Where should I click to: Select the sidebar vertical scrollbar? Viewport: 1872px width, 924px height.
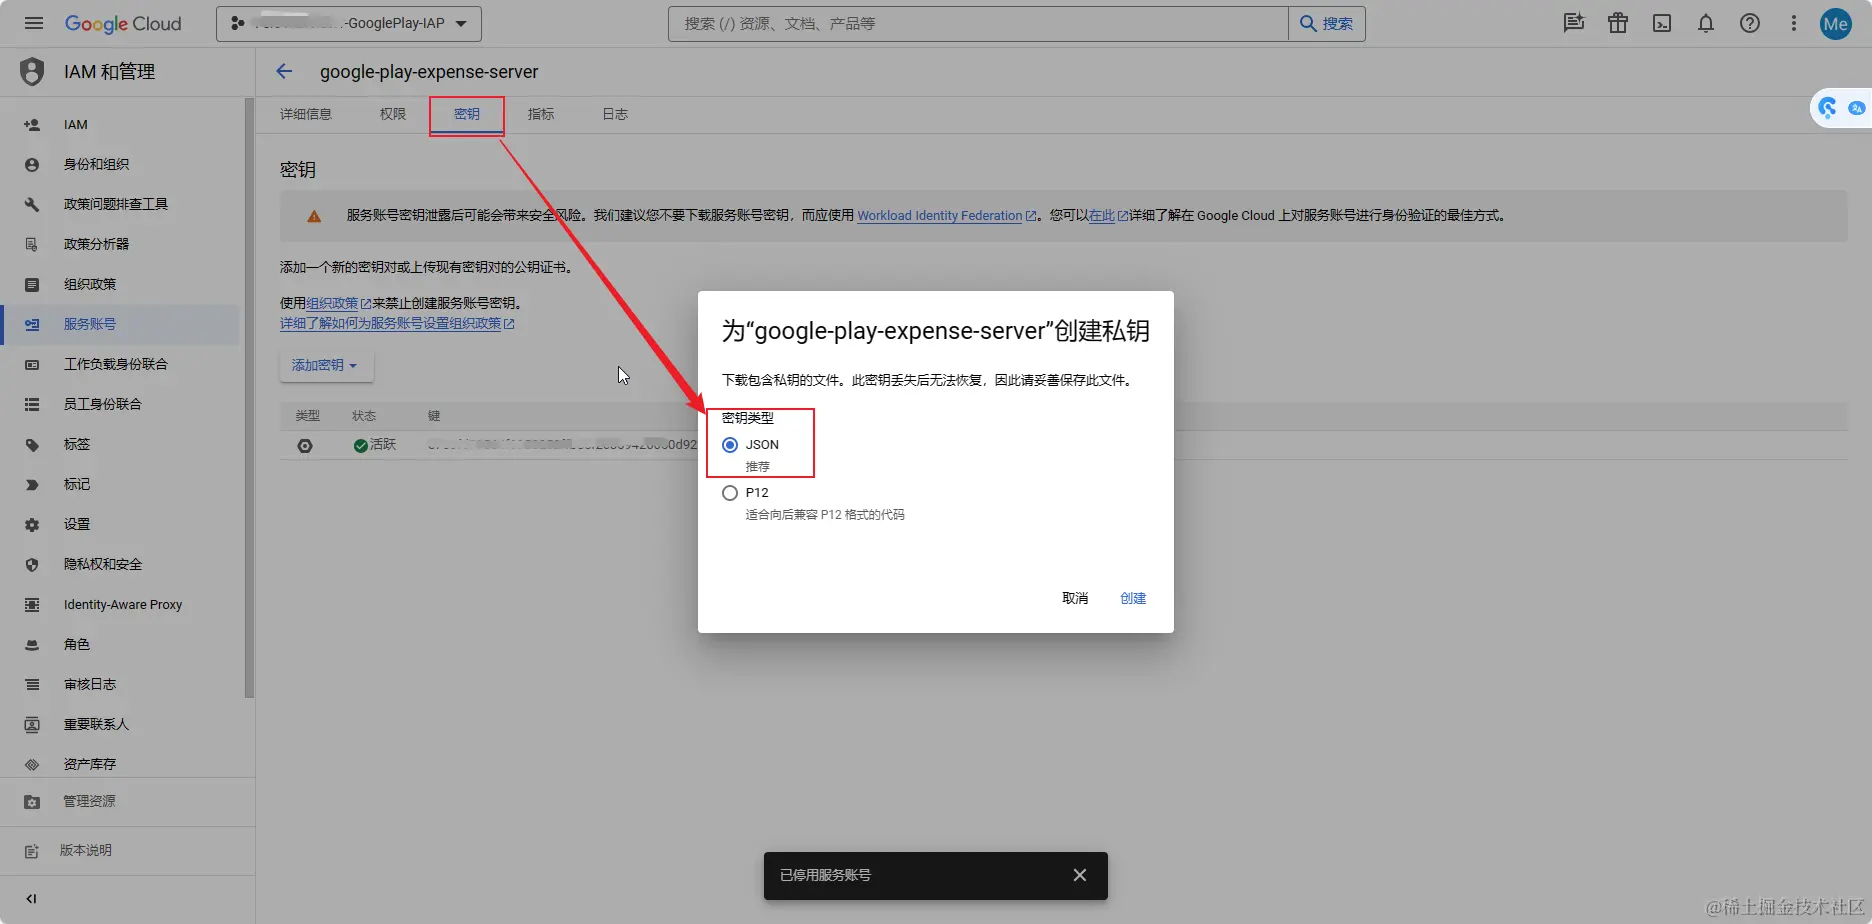[249, 397]
